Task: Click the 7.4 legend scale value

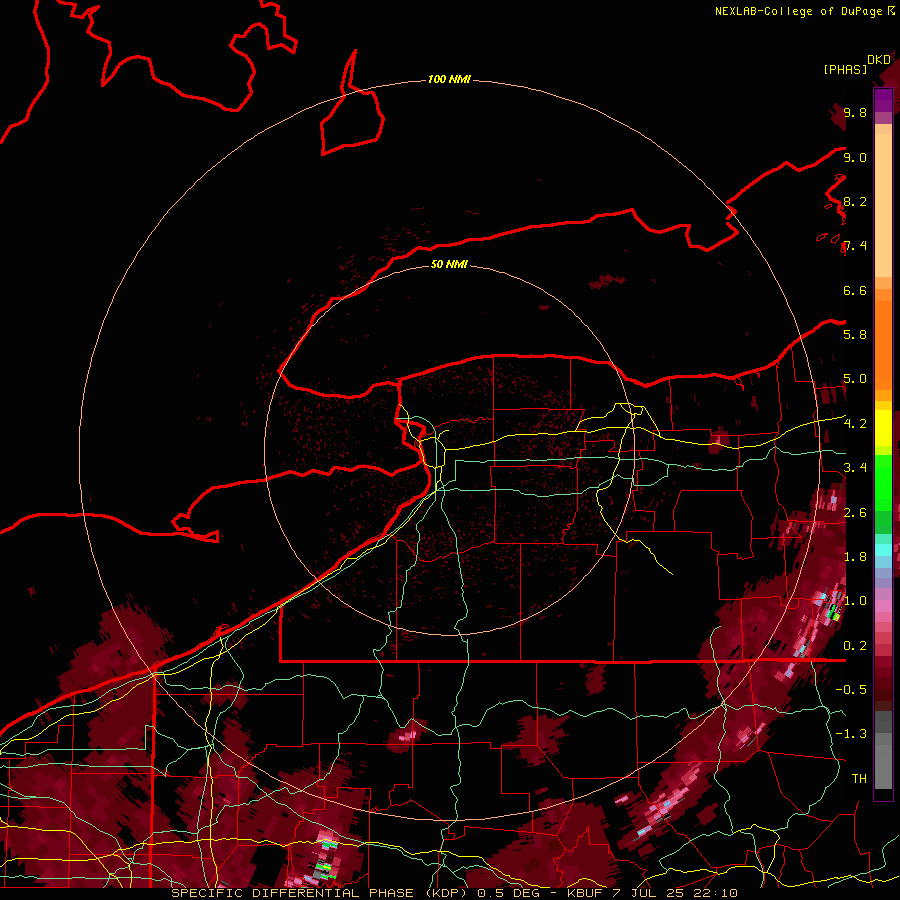Action: click(x=855, y=246)
